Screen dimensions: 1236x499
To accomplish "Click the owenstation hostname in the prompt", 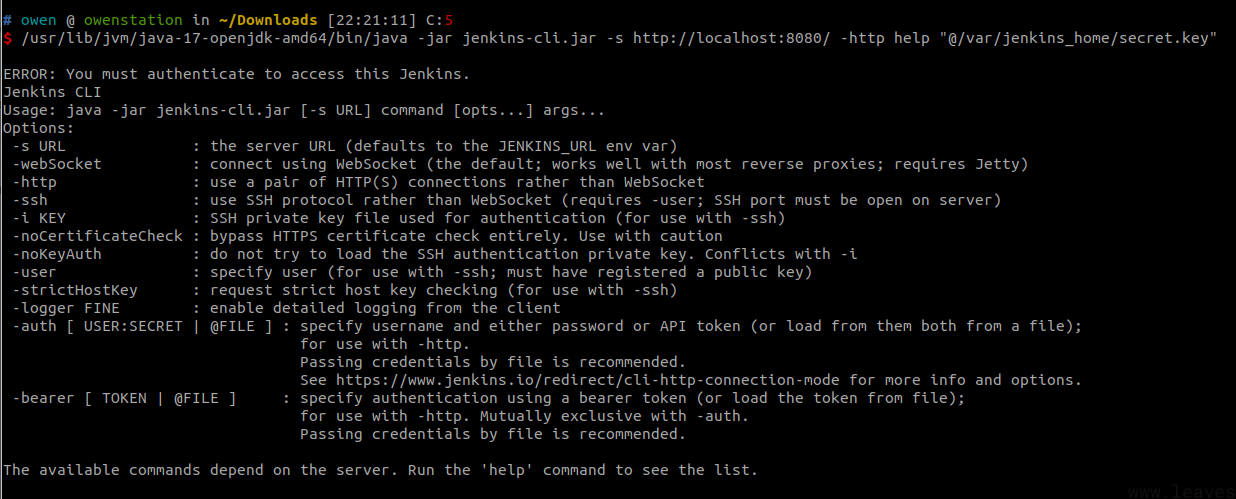I will tap(133, 20).
